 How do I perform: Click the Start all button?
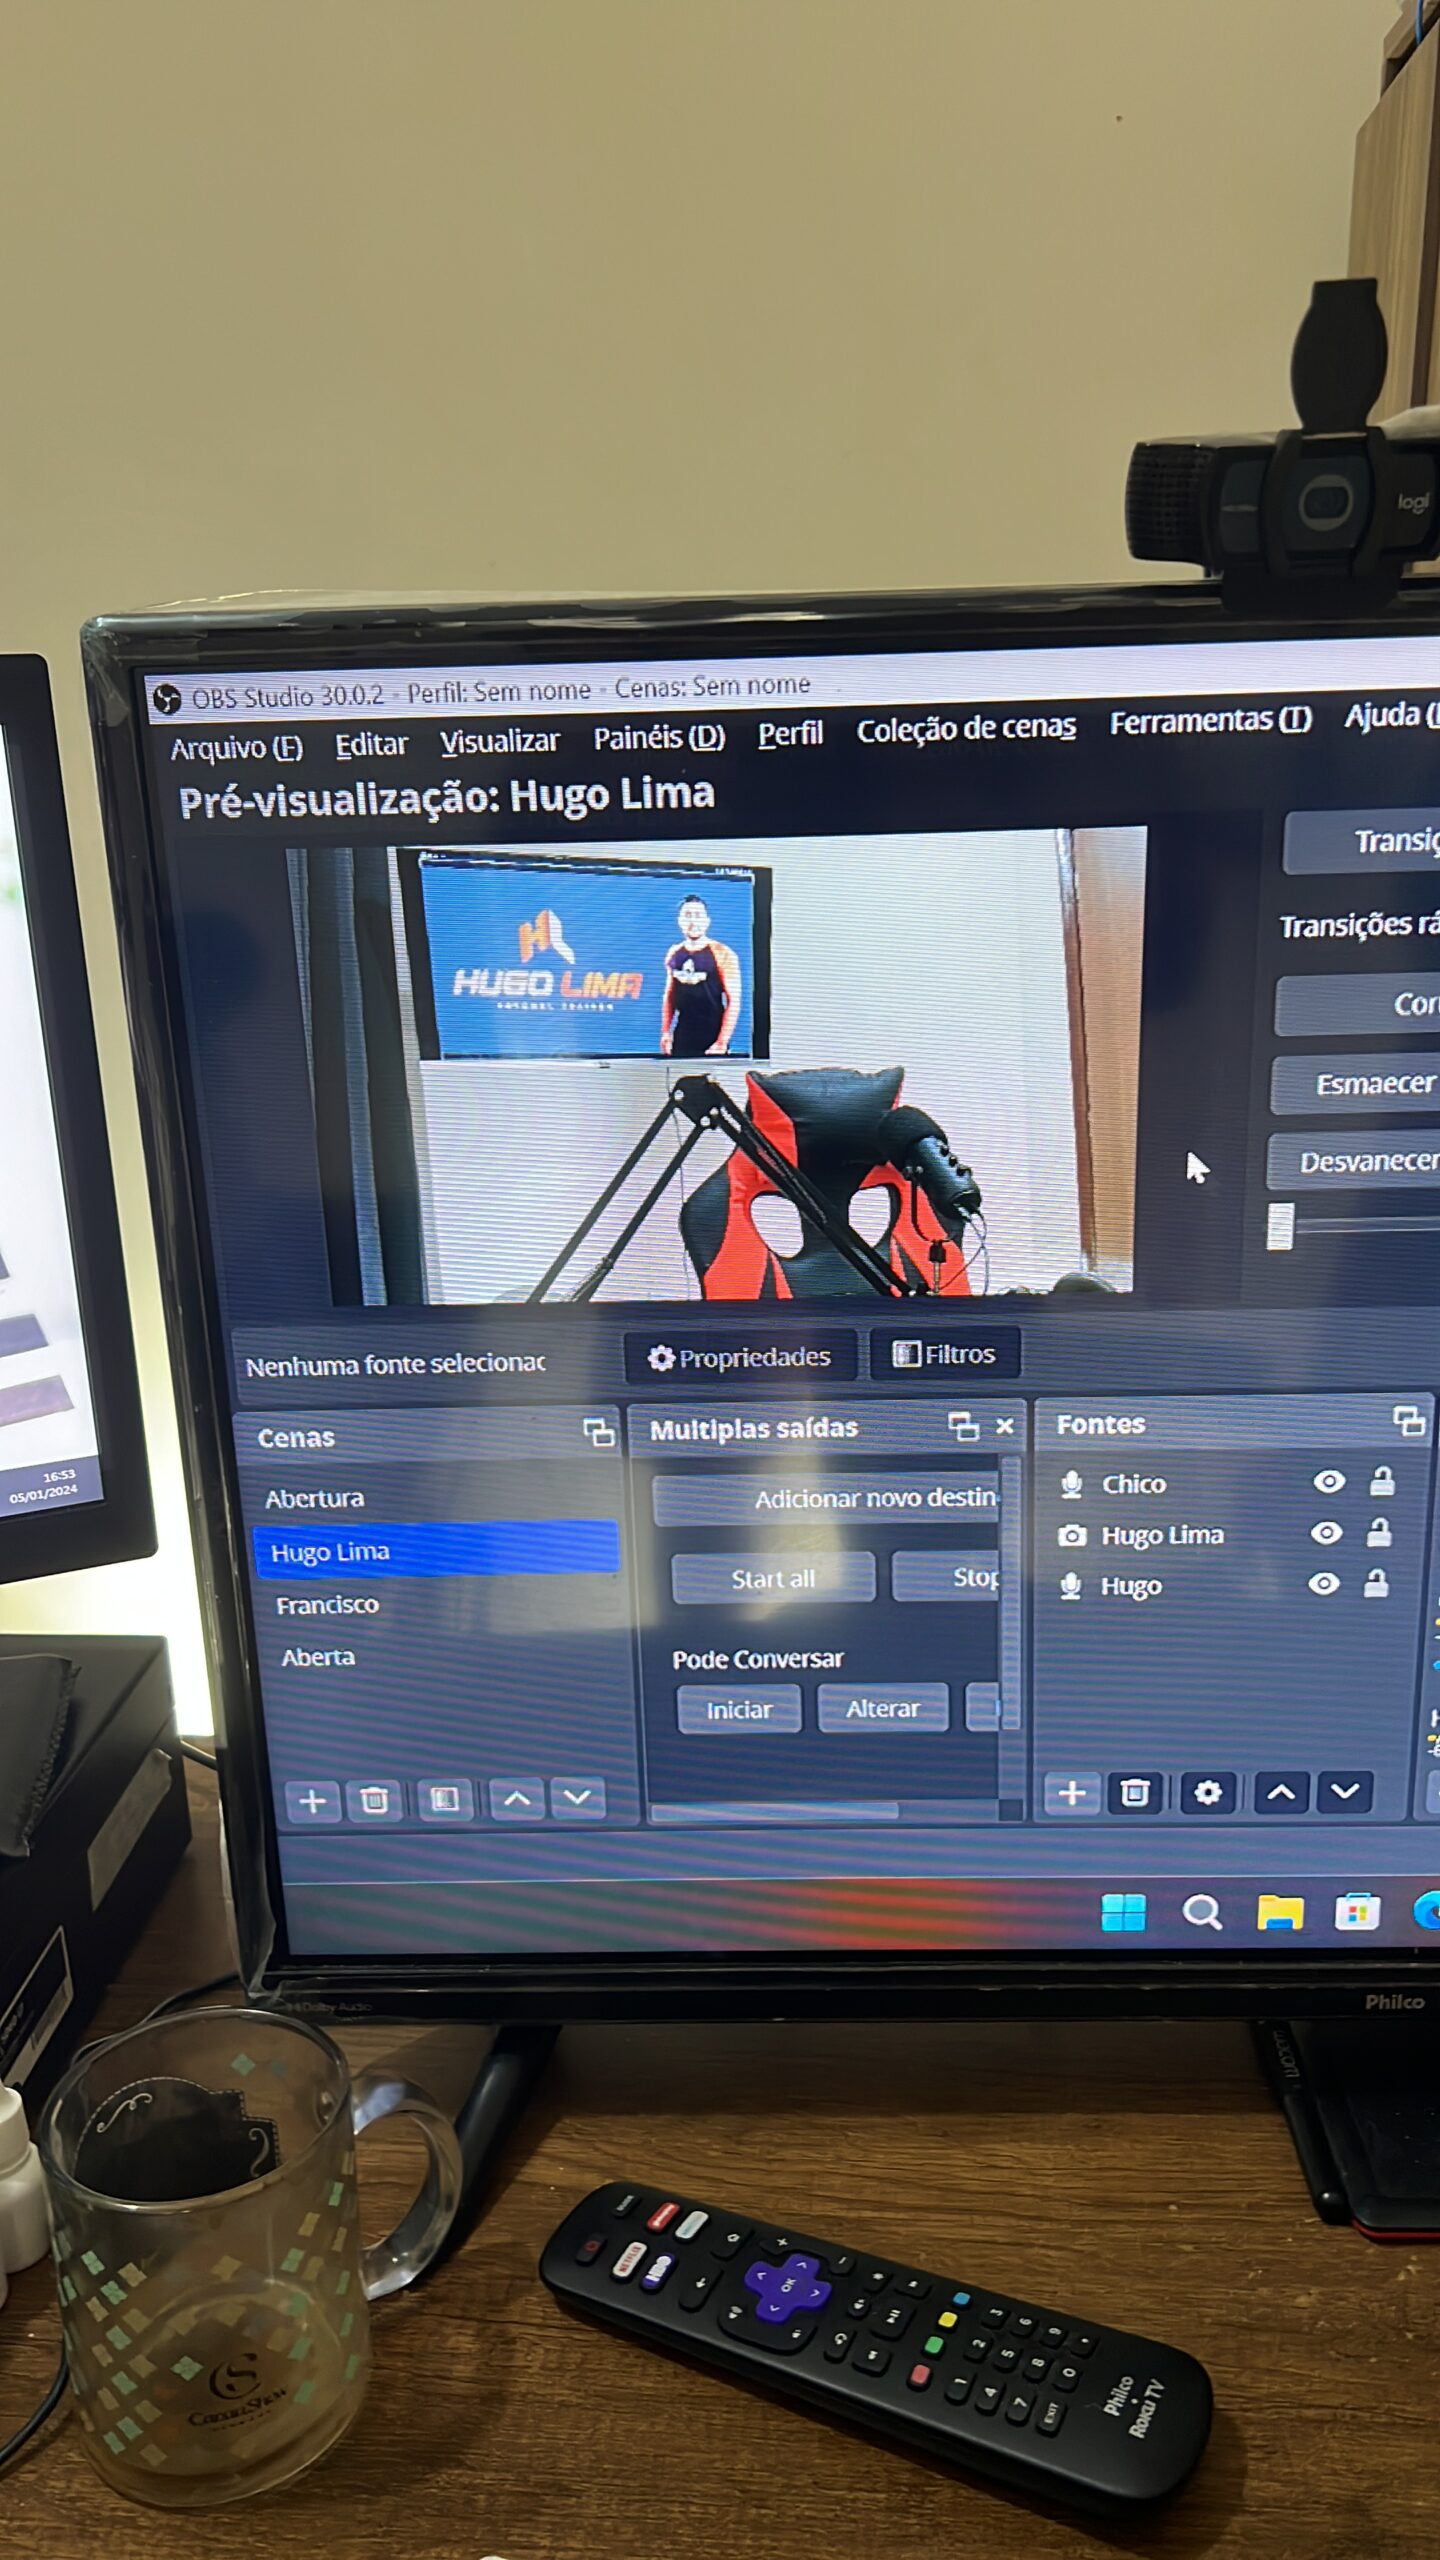(772, 1579)
